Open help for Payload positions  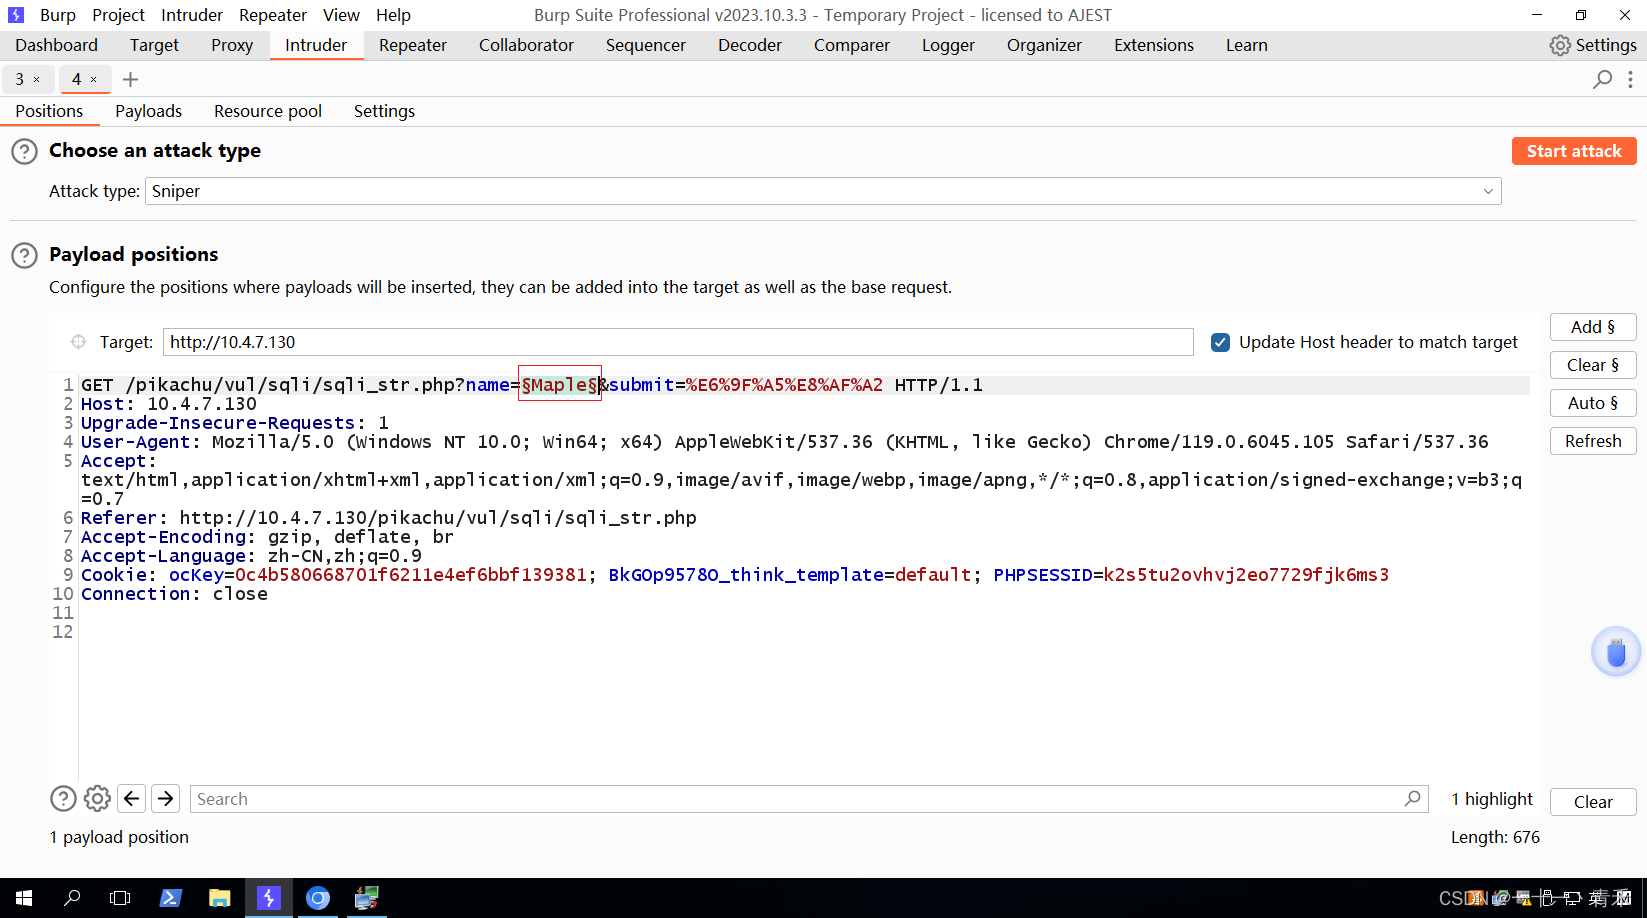tap(24, 256)
